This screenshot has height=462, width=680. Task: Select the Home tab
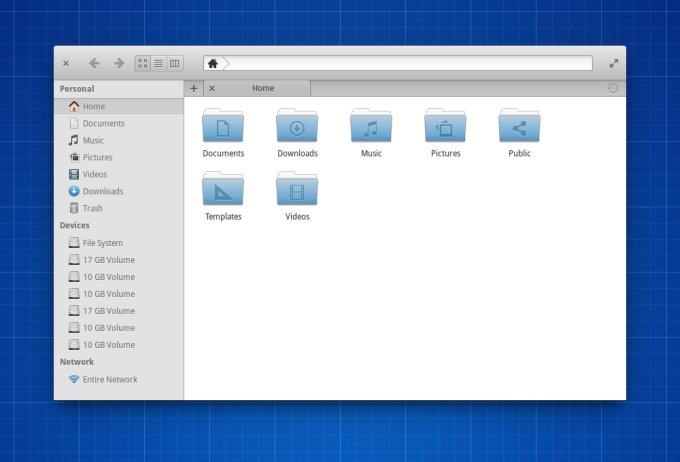263,88
